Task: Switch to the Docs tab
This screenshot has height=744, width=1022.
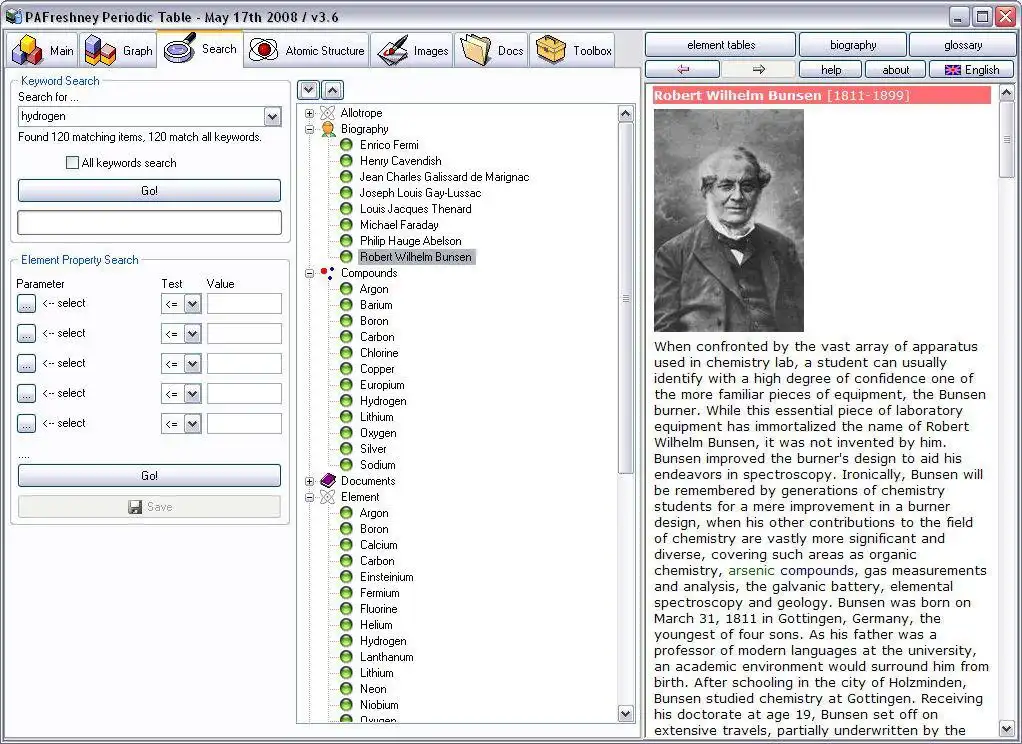Action: click(x=491, y=50)
